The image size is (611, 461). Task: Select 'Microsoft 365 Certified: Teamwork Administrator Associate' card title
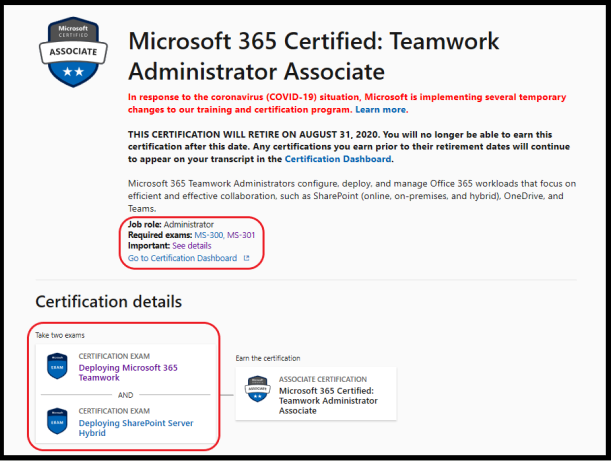[x=328, y=401]
